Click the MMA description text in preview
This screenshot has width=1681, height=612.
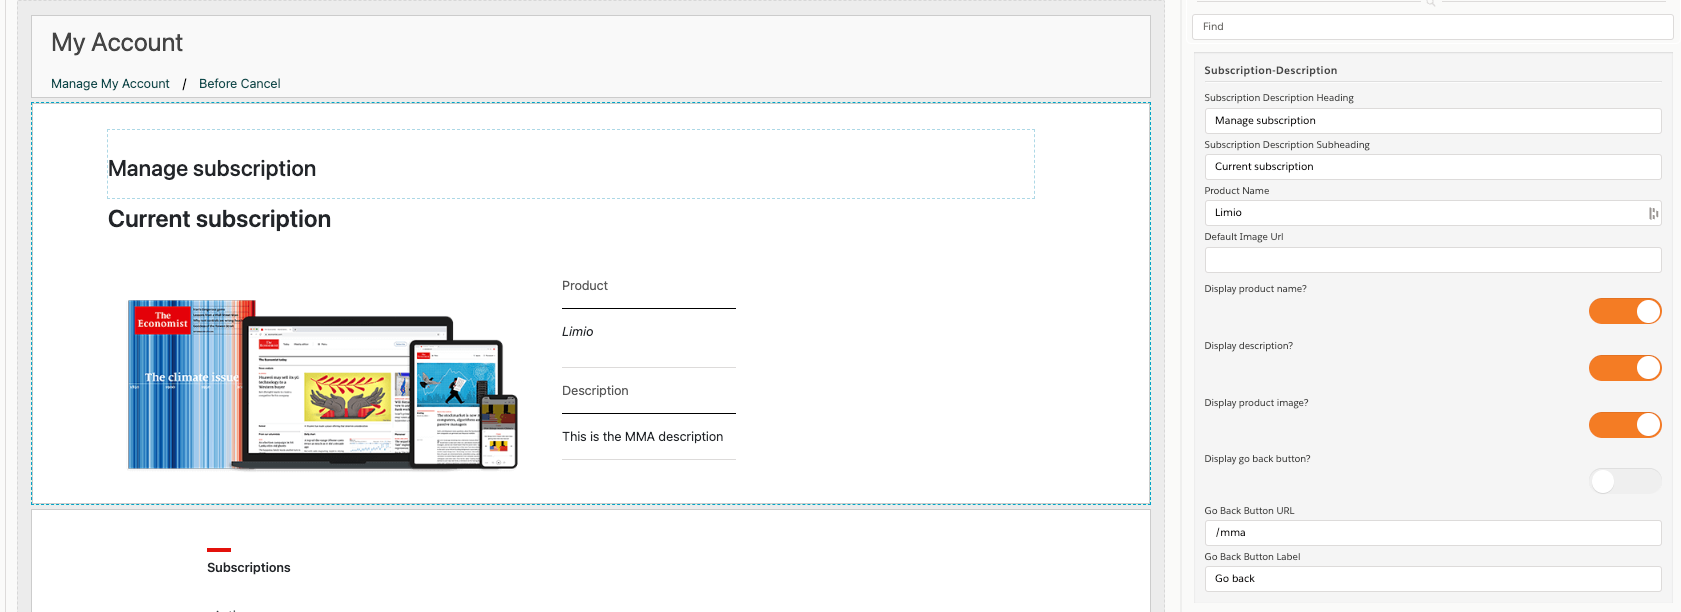click(642, 437)
